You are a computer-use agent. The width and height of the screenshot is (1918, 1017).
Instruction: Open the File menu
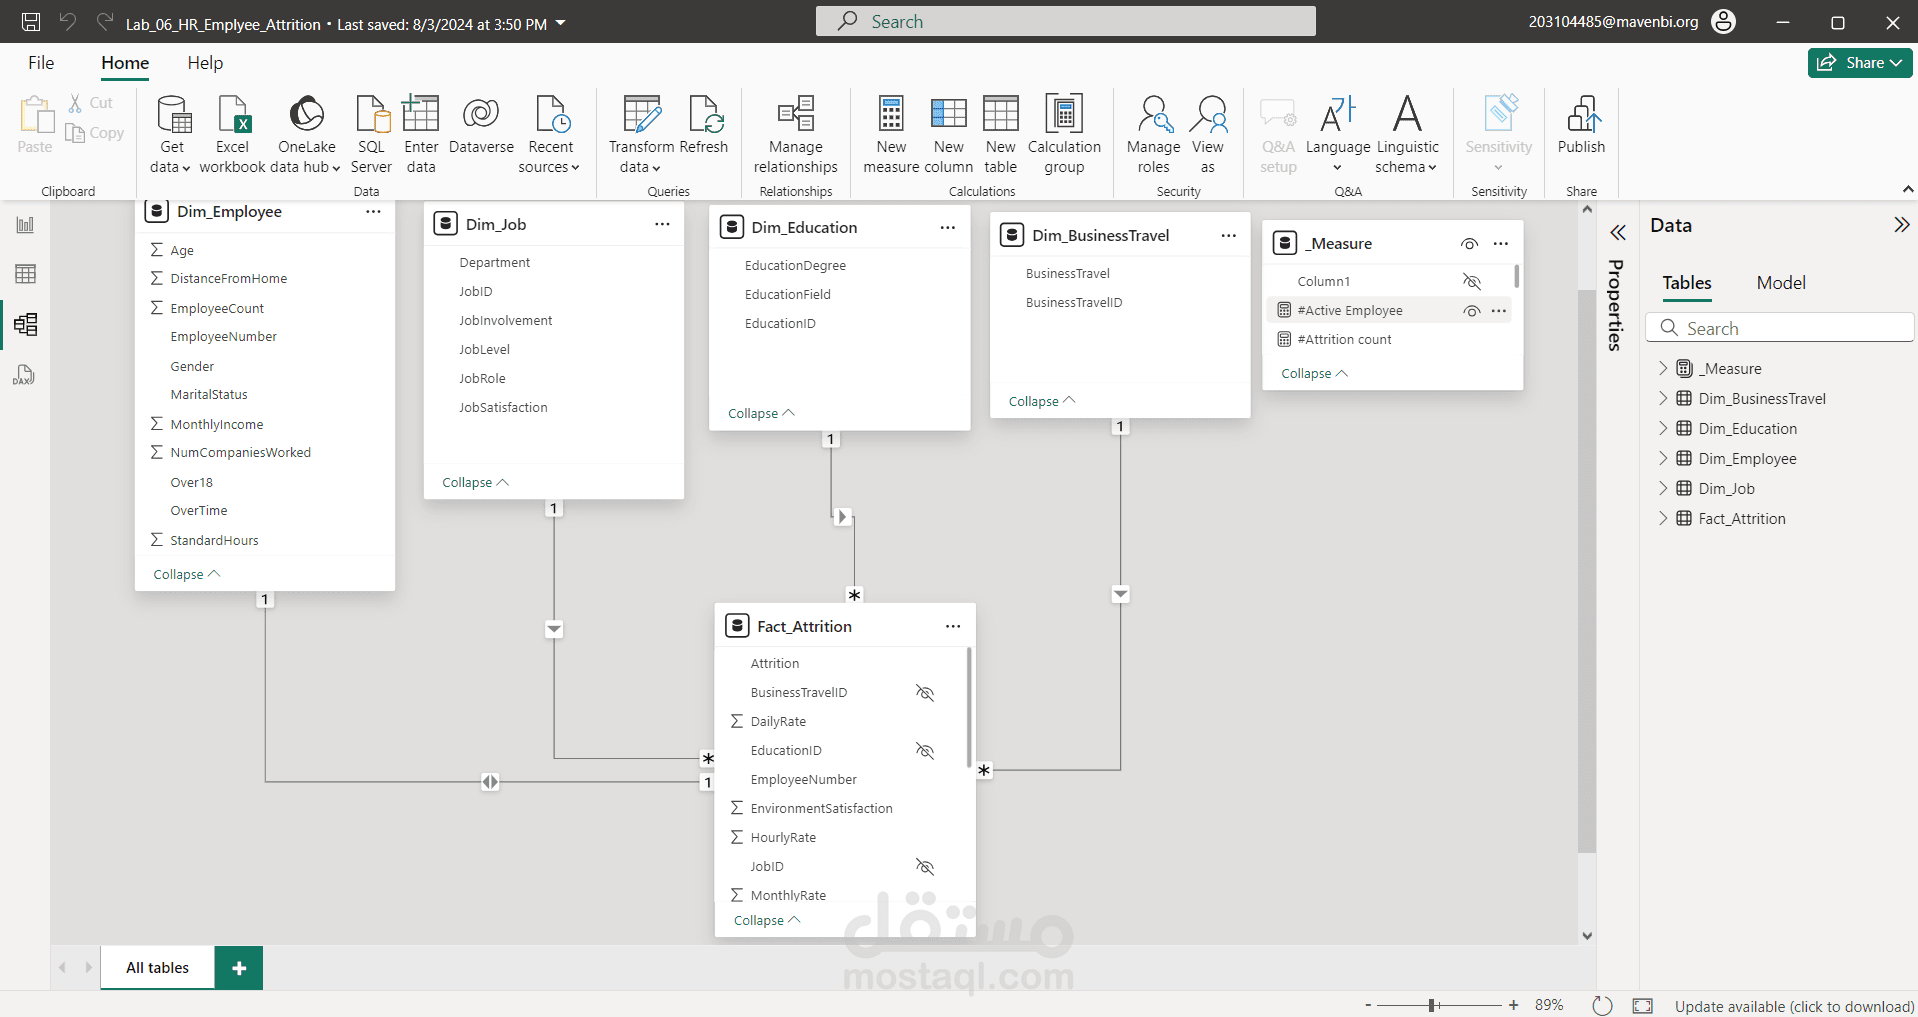point(41,63)
